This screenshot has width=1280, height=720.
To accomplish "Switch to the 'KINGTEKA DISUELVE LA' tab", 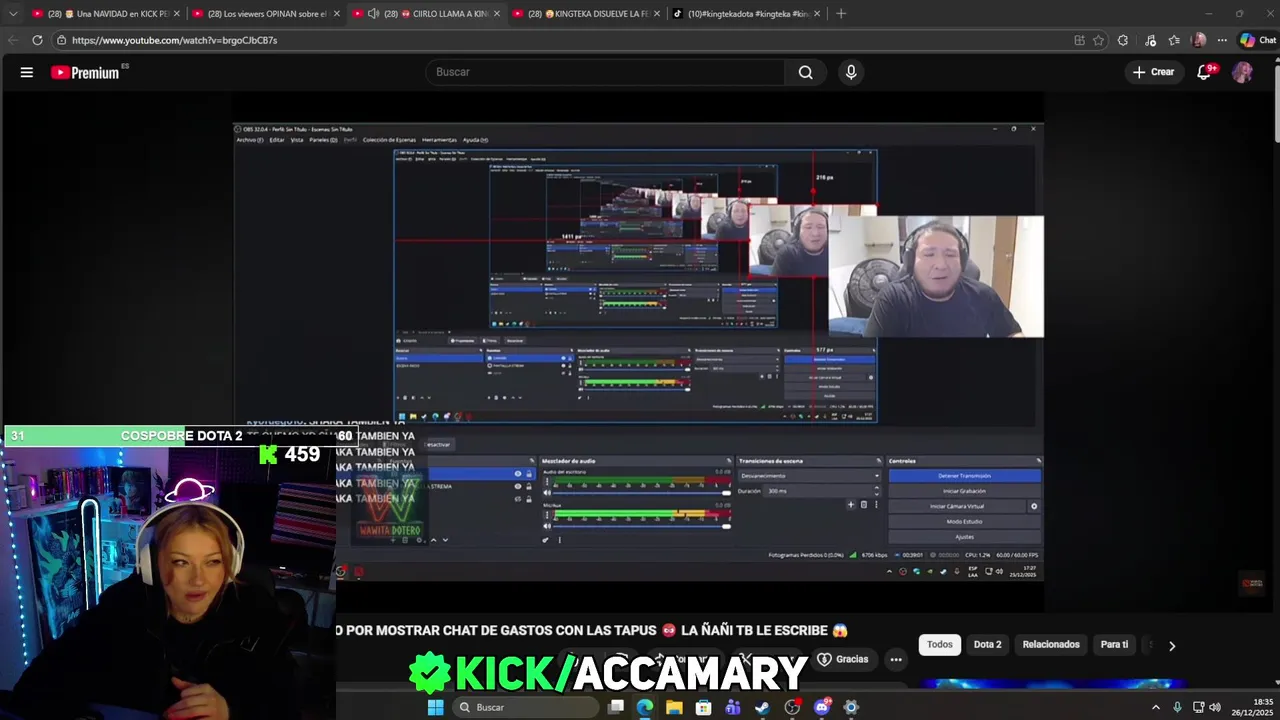I will (585, 14).
